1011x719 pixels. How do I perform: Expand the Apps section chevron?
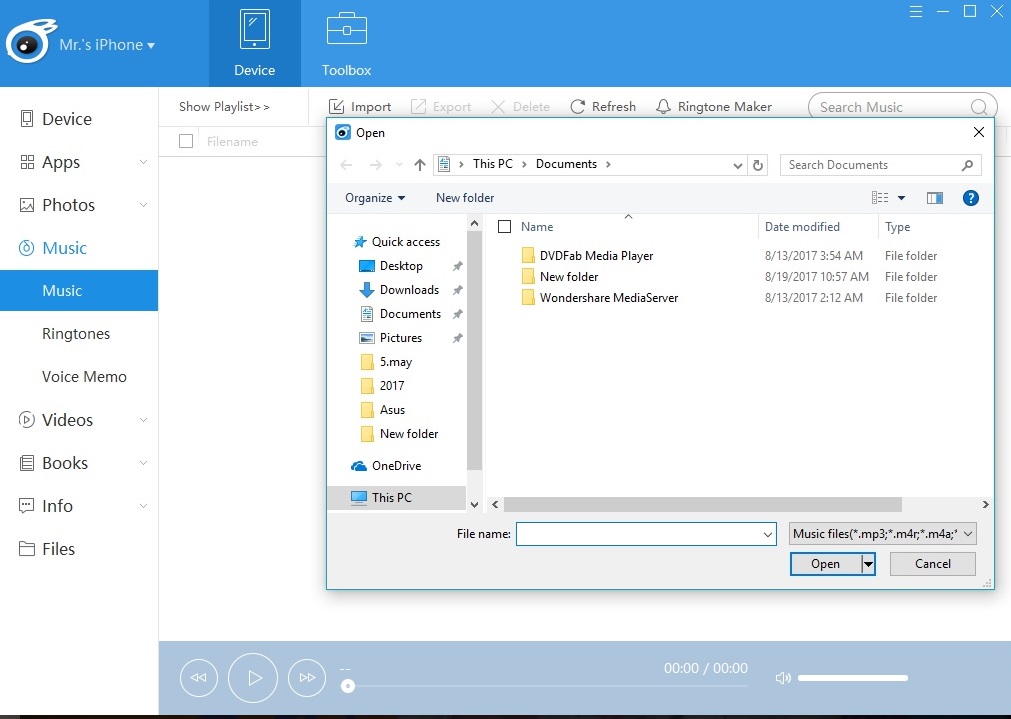pyautogui.click(x=143, y=162)
